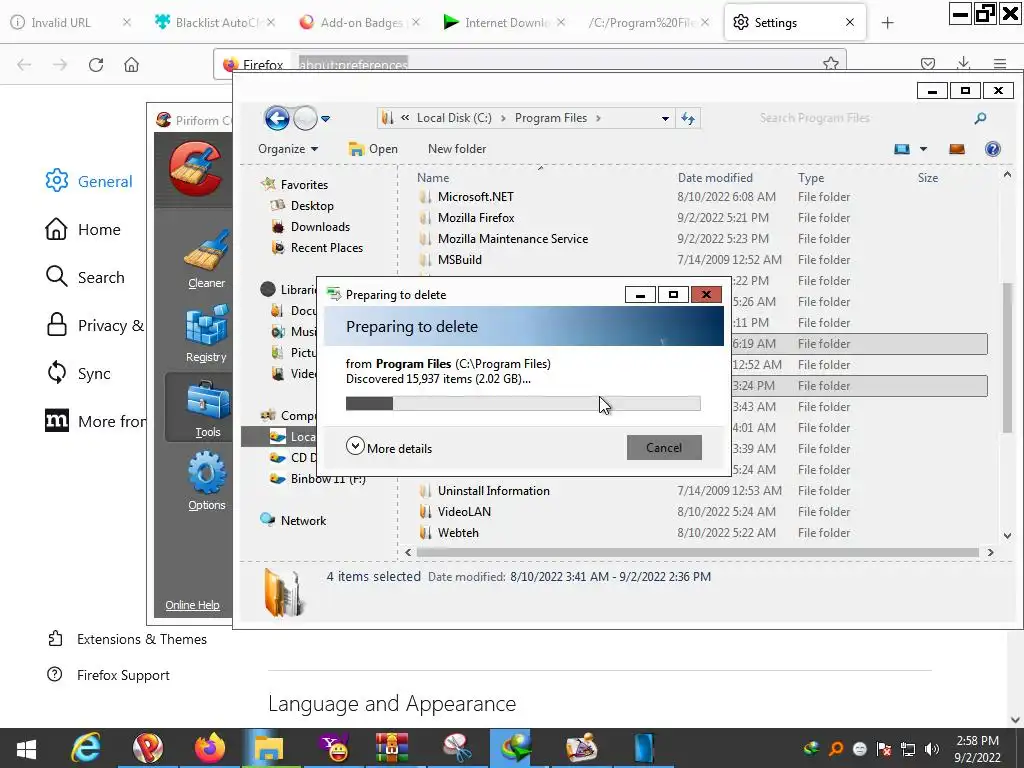This screenshot has width=1024, height=768.
Task: Launch Internet Explorer from the taskbar
Action: coord(86,748)
